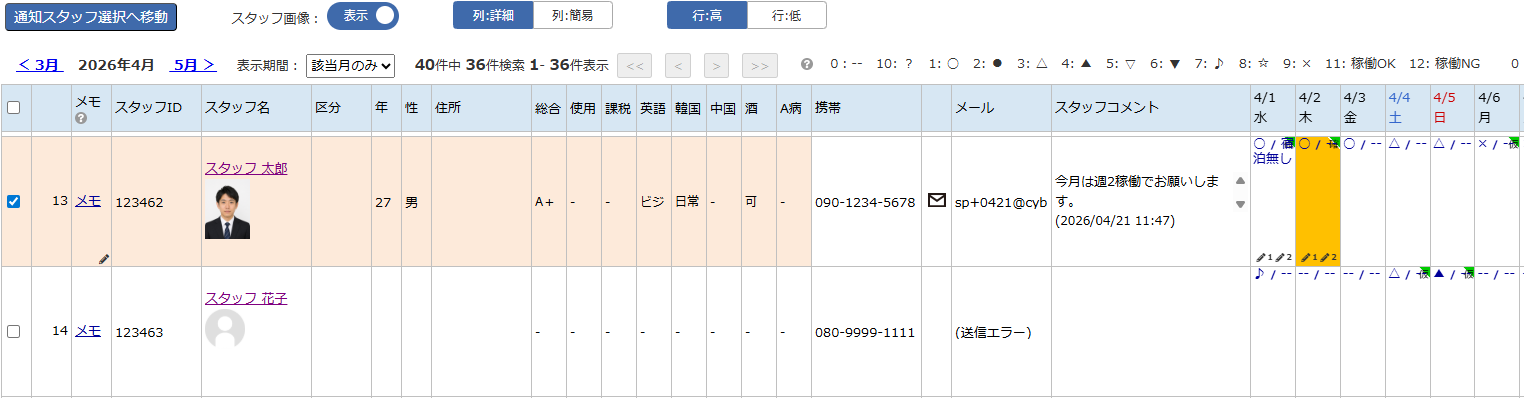Click pencil 2 icon in 太郎's 4/2 cell
1524x398 pixels.
1328,258
